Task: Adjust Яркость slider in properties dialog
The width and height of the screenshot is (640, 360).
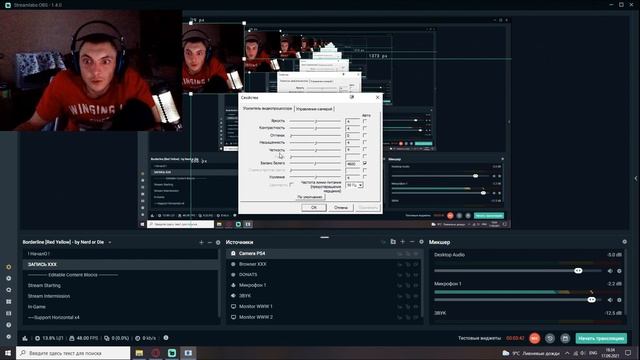Action: (x=315, y=121)
